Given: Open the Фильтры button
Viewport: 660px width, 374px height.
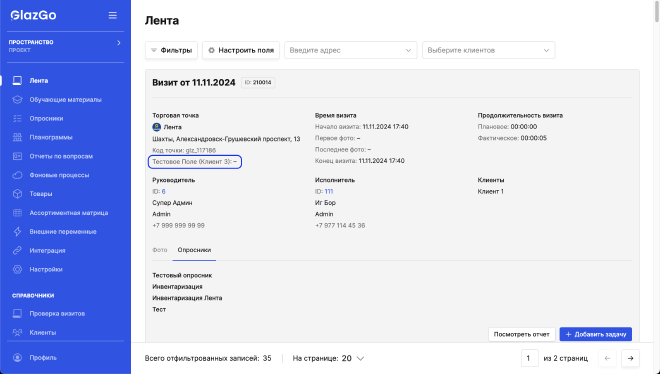Looking at the screenshot, I should click(171, 50).
